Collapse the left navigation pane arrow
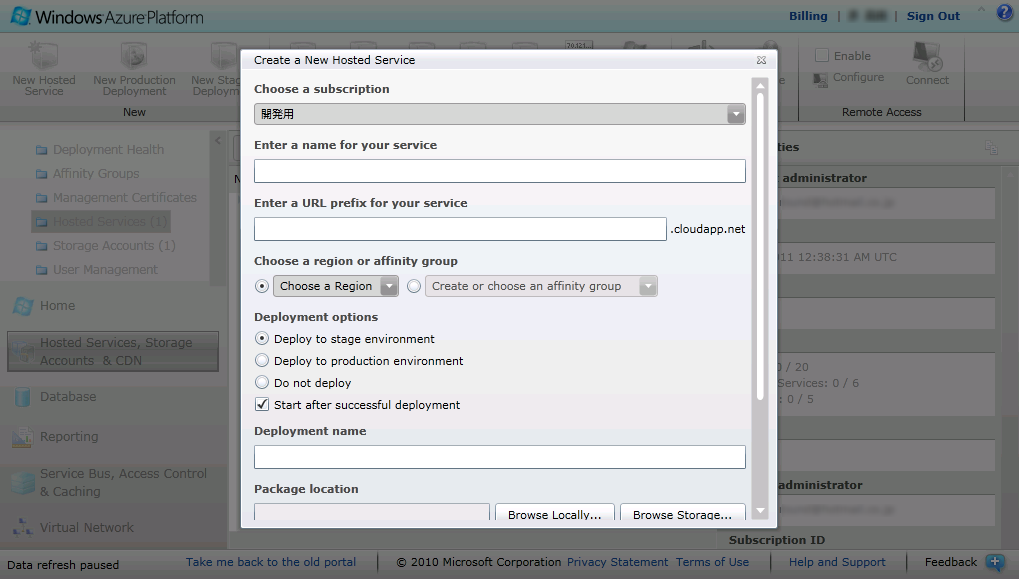Viewport: 1019px width, 579px height. (x=218, y=140)
